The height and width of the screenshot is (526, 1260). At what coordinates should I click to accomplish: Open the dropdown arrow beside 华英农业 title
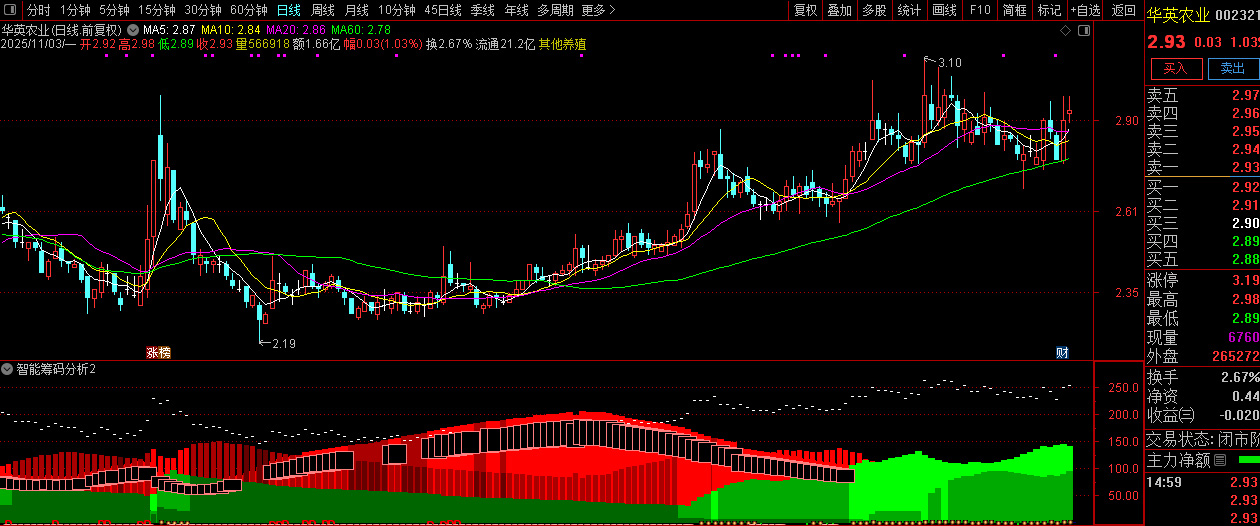coord(133,30)
